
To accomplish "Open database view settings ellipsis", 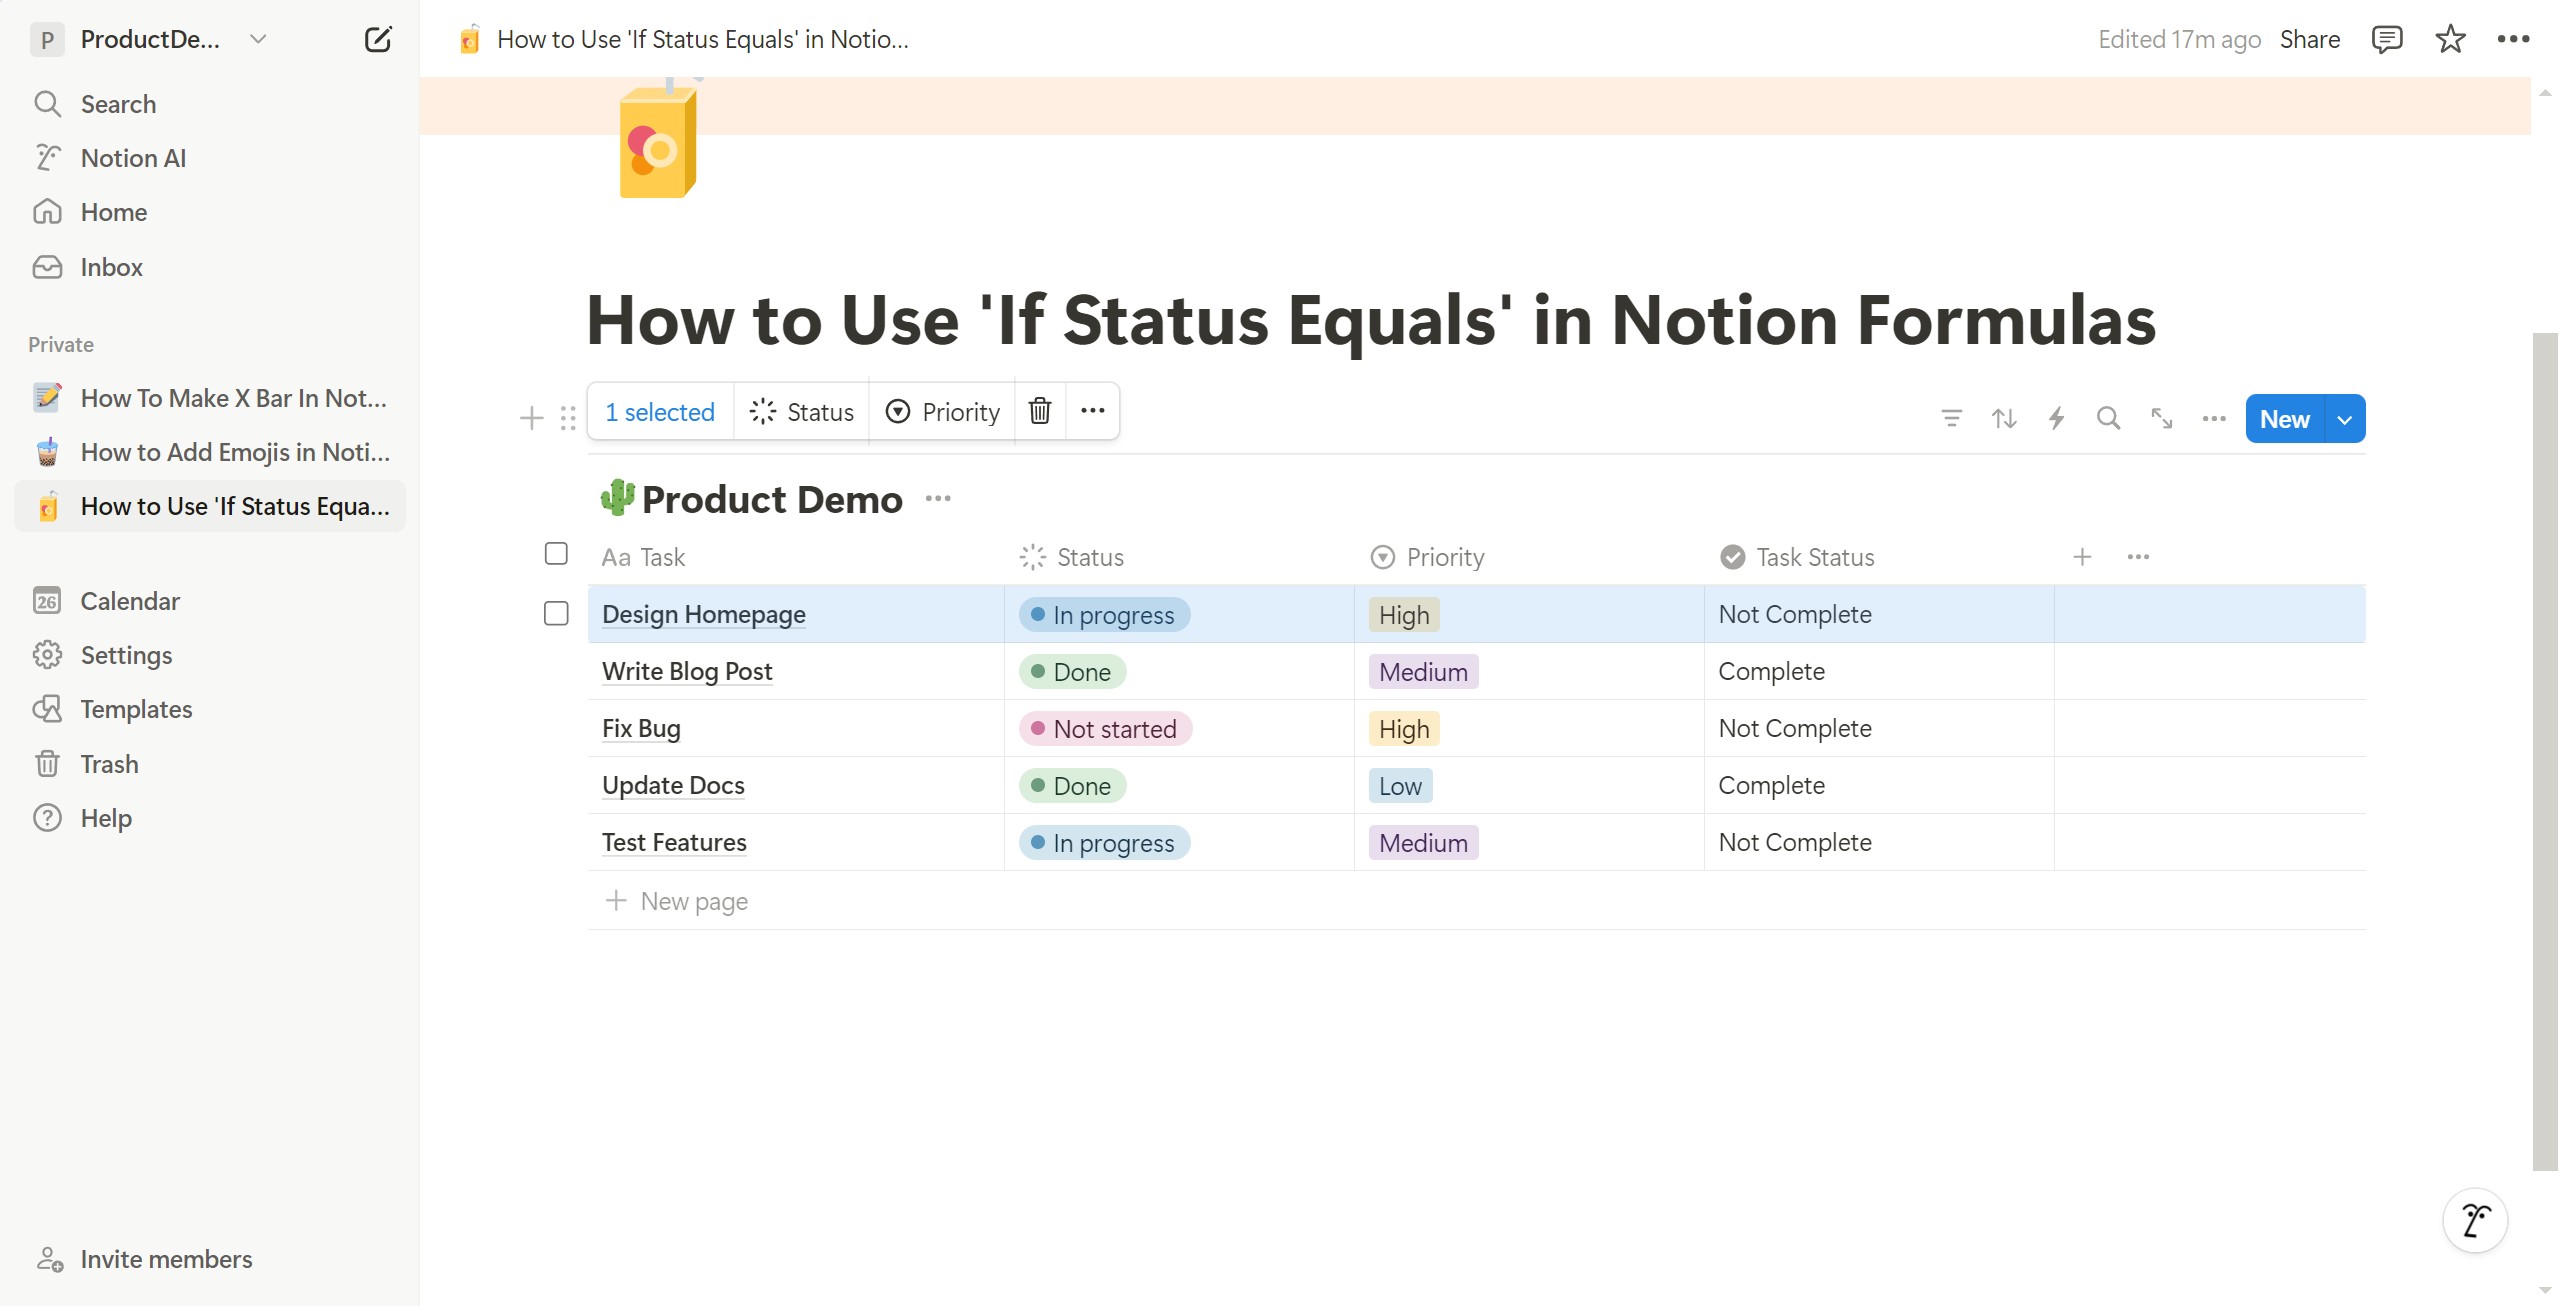I will (2214, 418).
